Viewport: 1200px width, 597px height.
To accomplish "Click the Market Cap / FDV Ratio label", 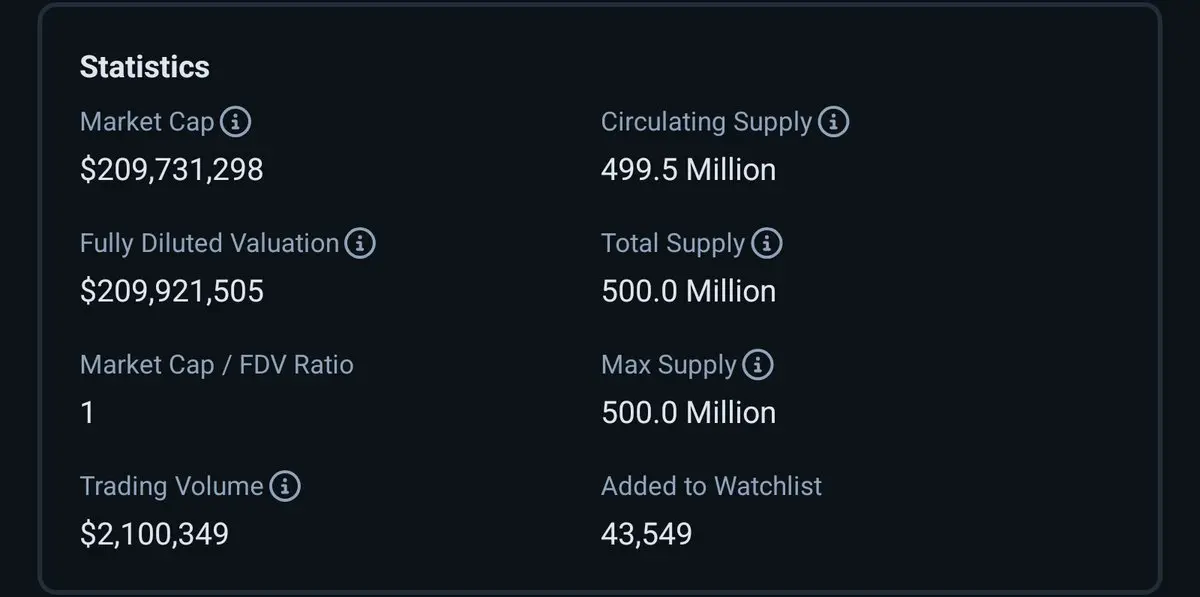I will [217, 365].
